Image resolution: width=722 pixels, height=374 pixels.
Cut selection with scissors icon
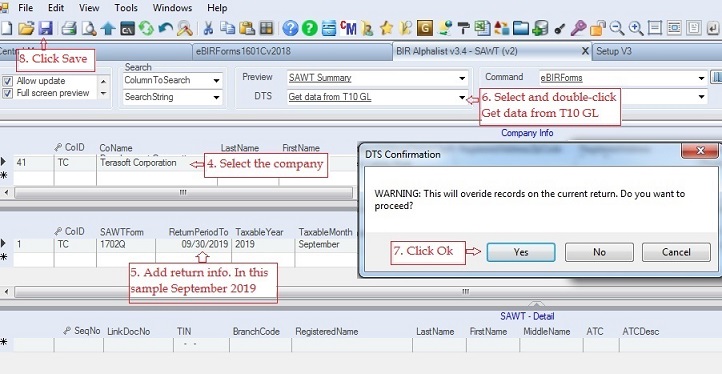coord(208,29)
